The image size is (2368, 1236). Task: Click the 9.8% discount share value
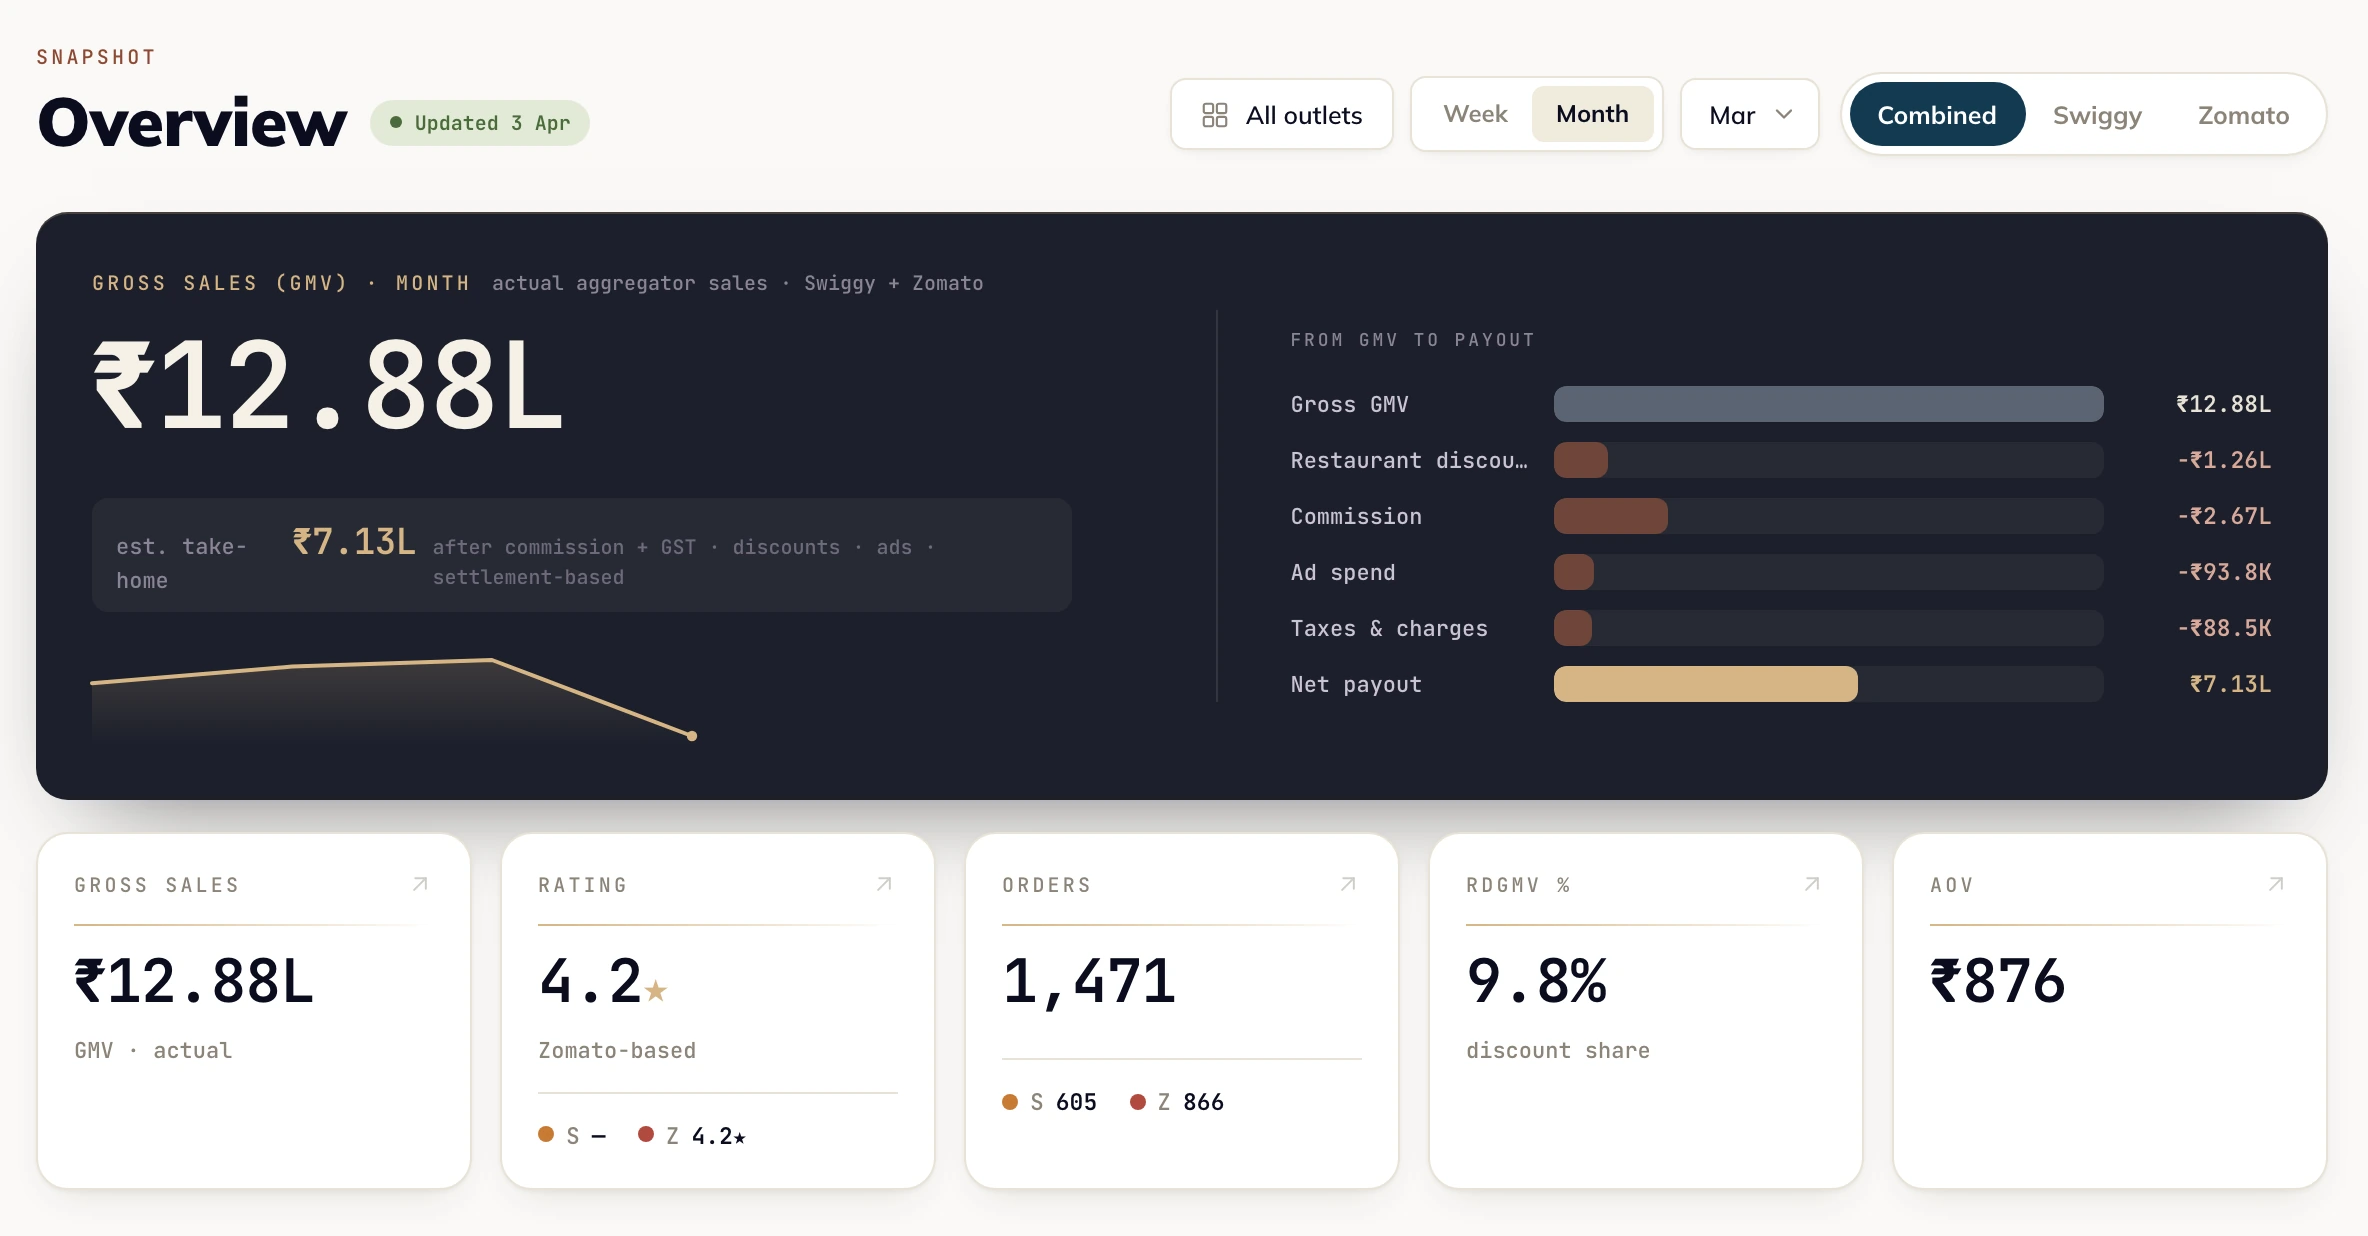coord(1537,981)
